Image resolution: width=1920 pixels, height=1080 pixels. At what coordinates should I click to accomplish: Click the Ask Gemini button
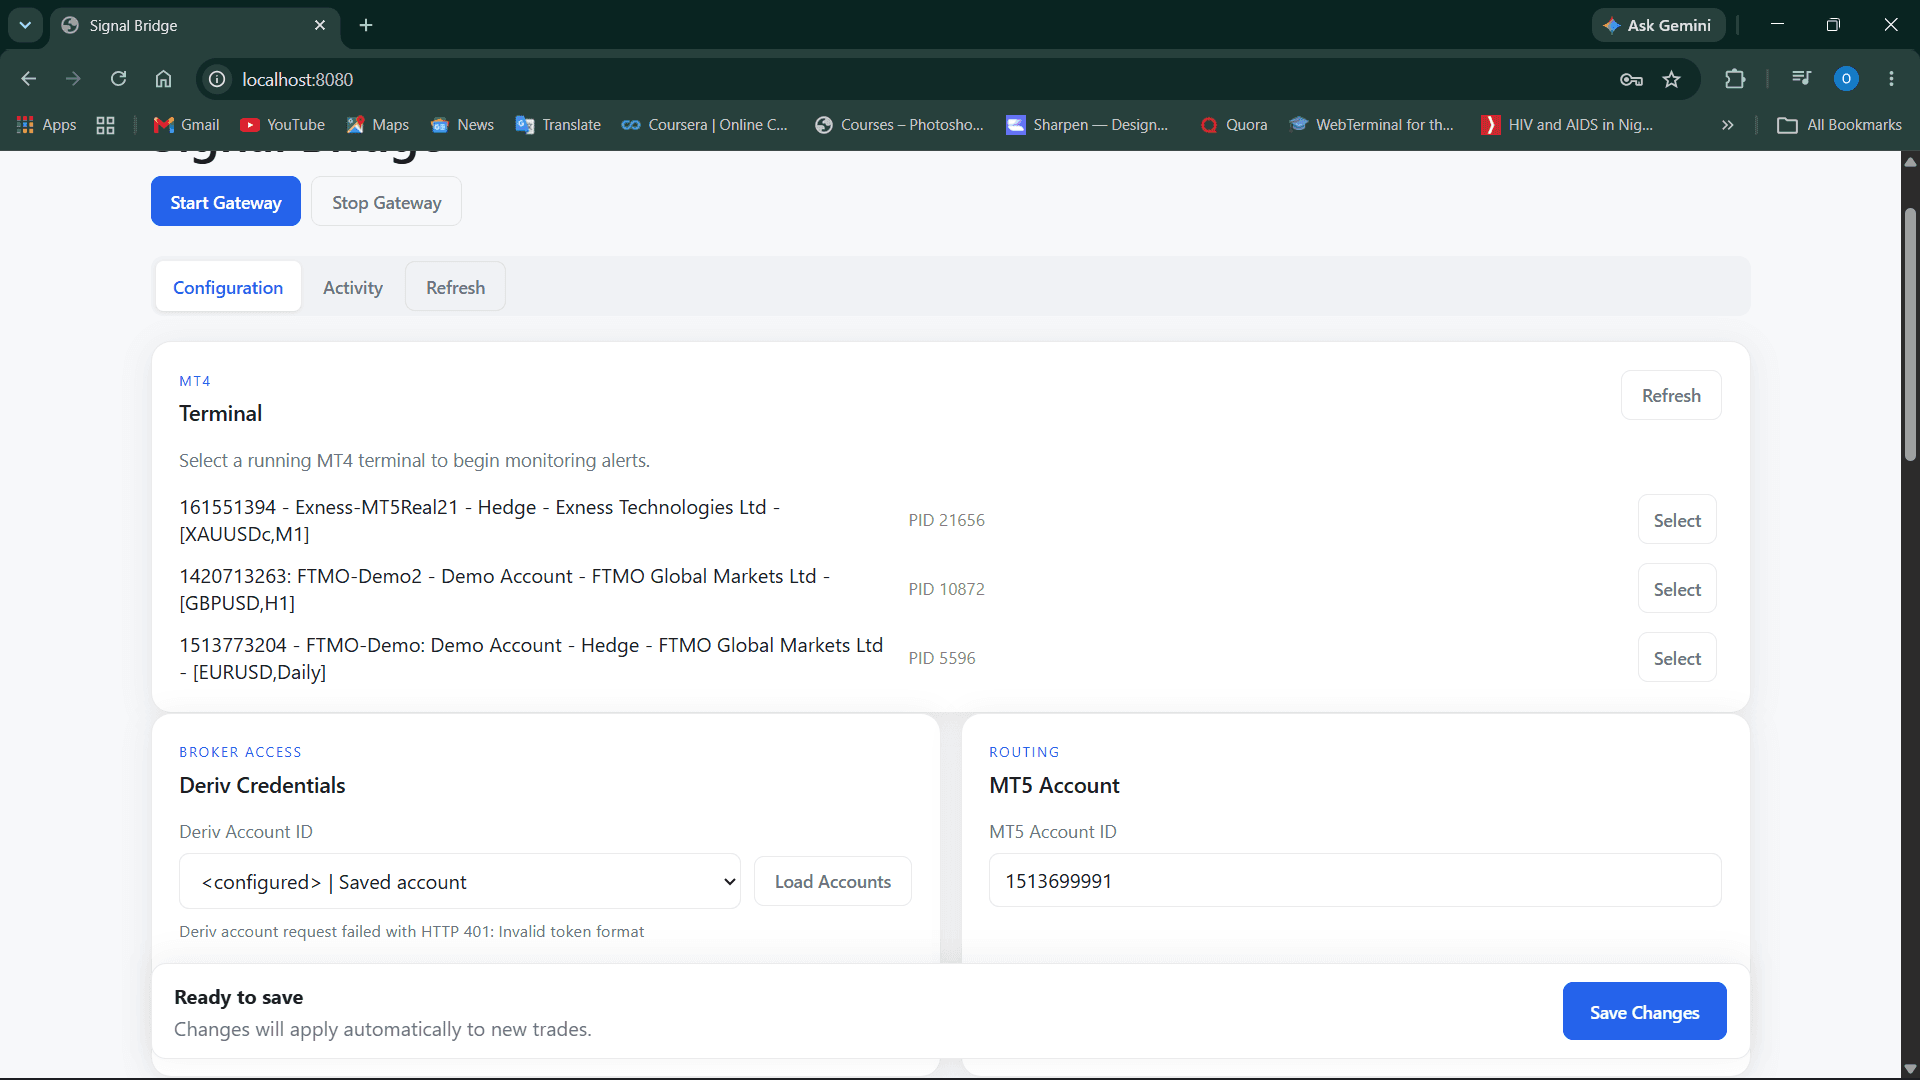pyautogui.click(x=1658, y=25)
